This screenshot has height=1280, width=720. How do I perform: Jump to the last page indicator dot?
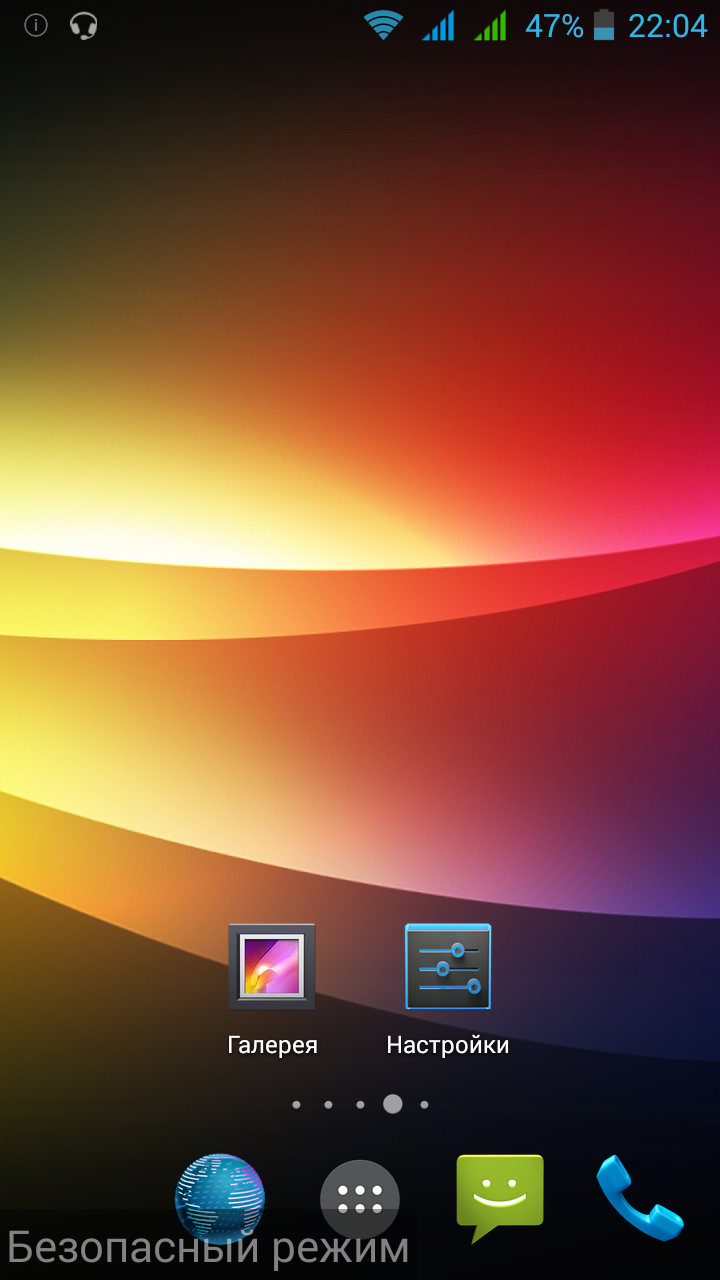(x=424, y=1105)
